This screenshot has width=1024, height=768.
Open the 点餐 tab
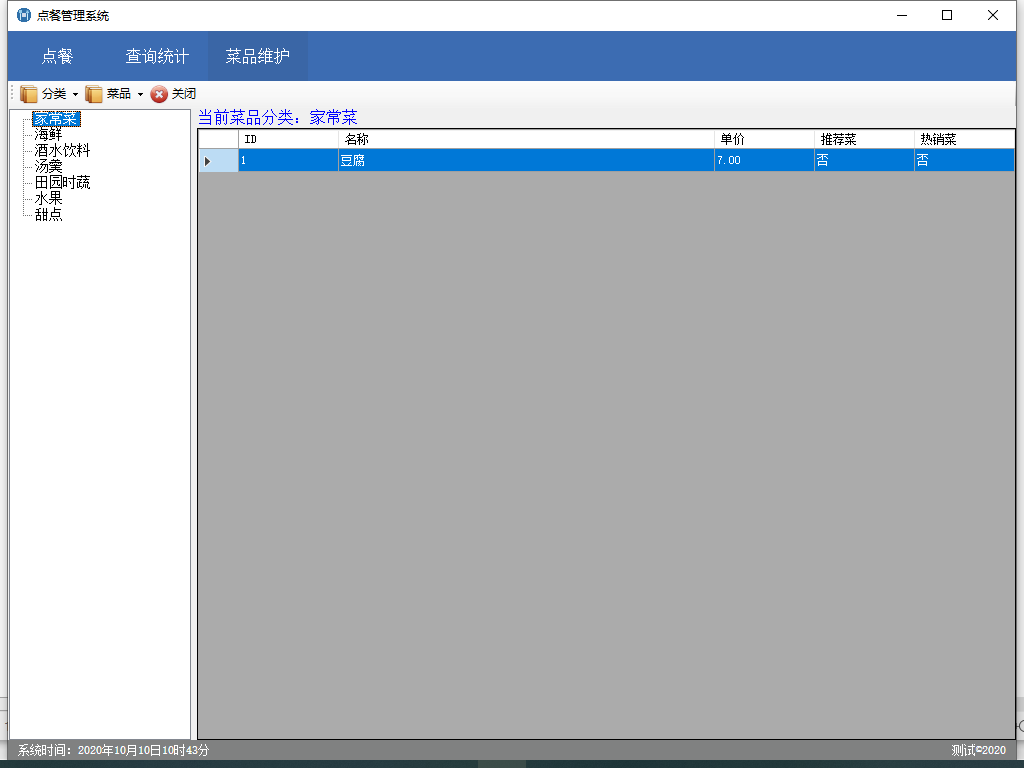(x=57, y=56)
